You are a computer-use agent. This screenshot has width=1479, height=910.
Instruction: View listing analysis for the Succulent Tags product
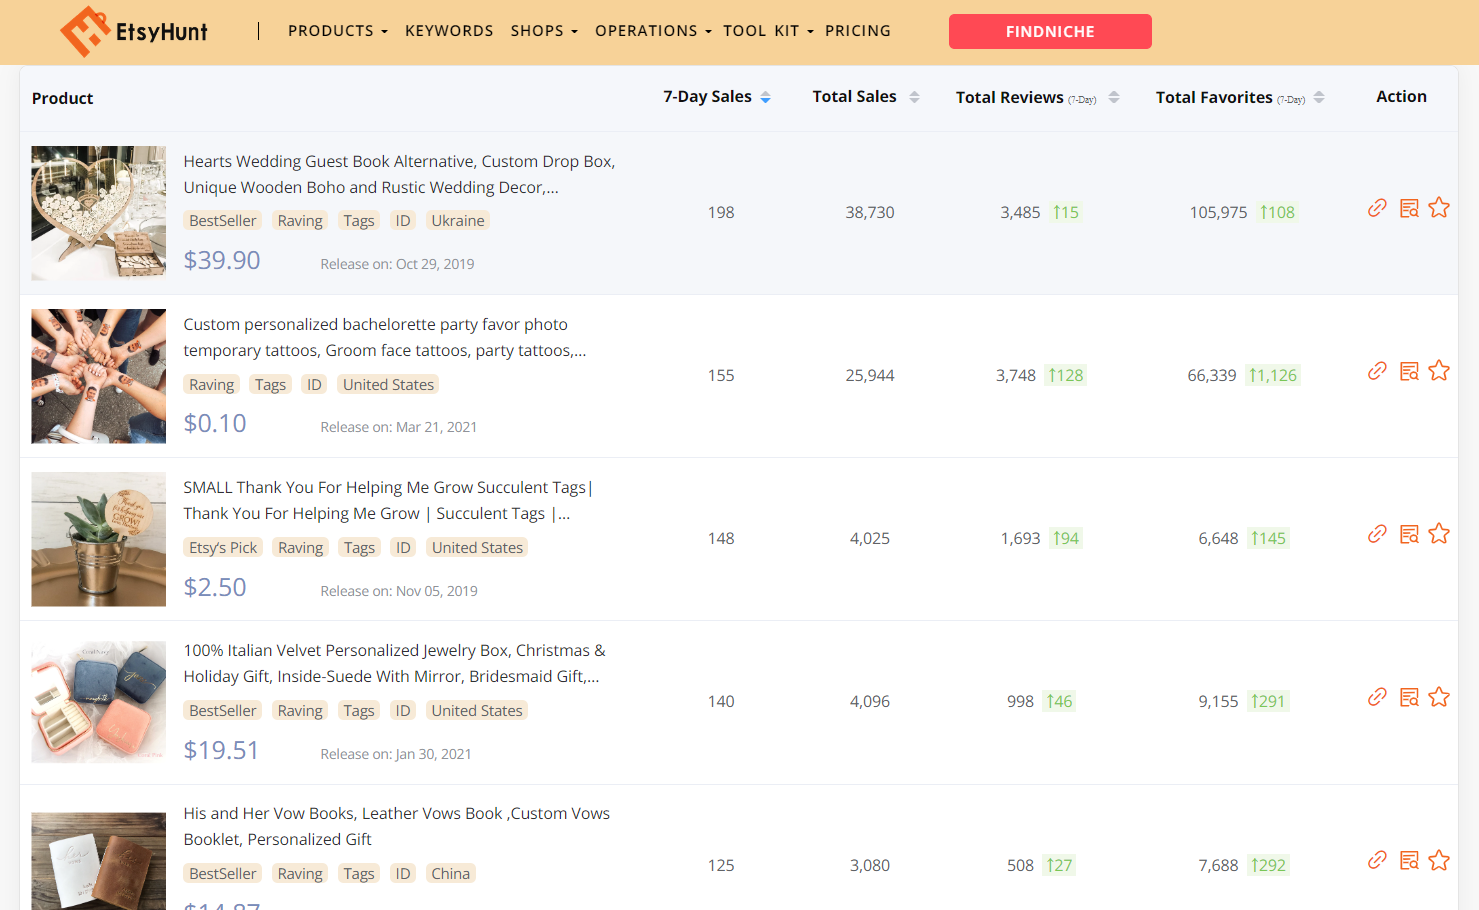(x=1409, y=534)
